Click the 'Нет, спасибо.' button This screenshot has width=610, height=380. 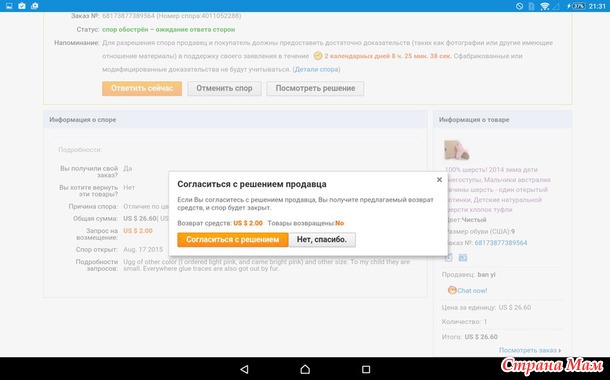[322, 240]
